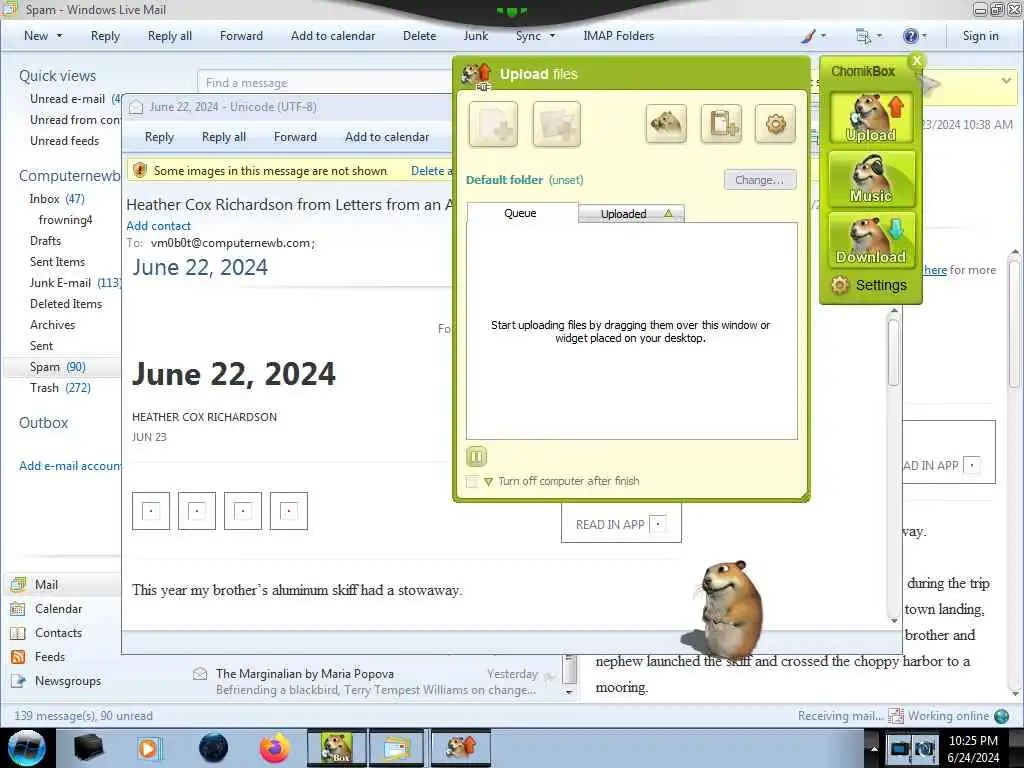The height and width of the screenshot is (768, 1024).
Task: Click the Find a message search field
Action: [x=325, y=83]
